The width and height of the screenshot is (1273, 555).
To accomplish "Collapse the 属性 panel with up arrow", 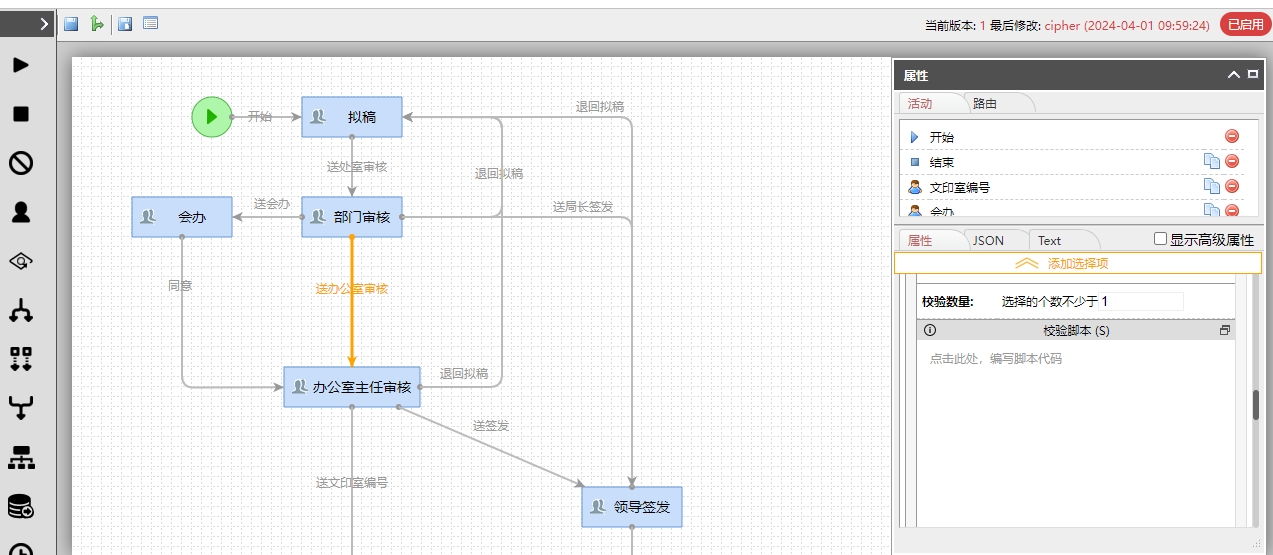I will point(1234,75).
